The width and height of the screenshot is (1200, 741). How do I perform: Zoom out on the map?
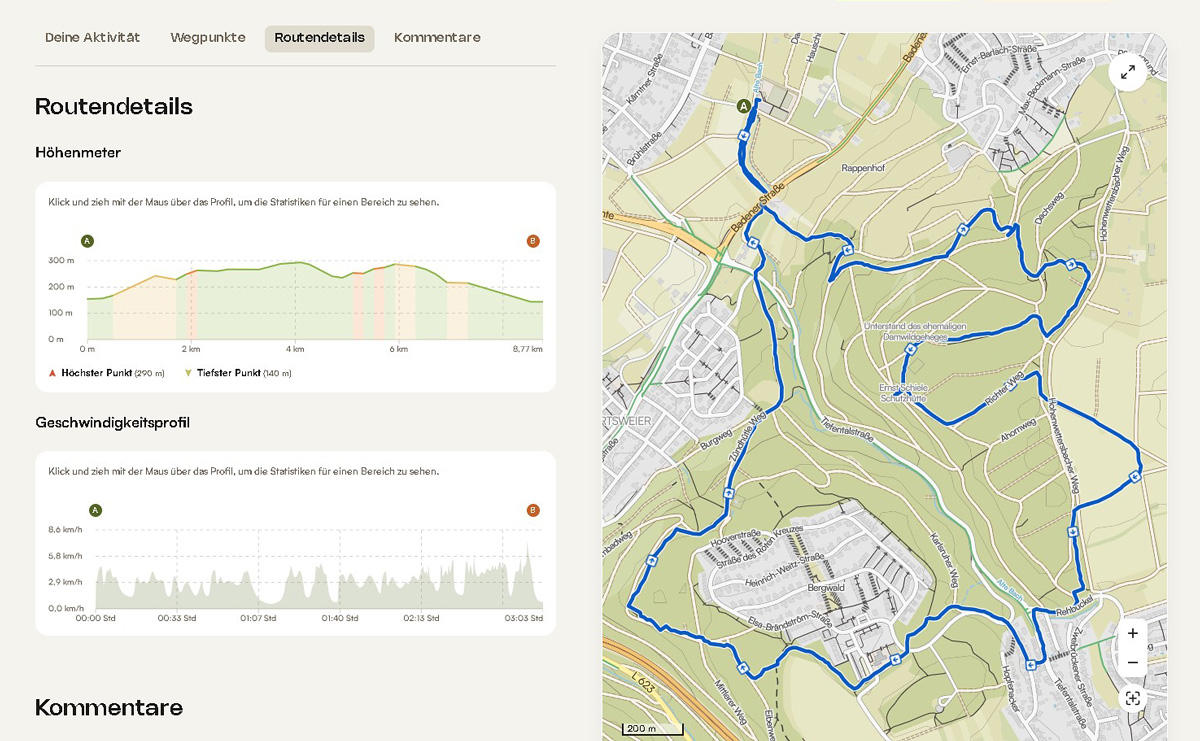(1132, 662)
